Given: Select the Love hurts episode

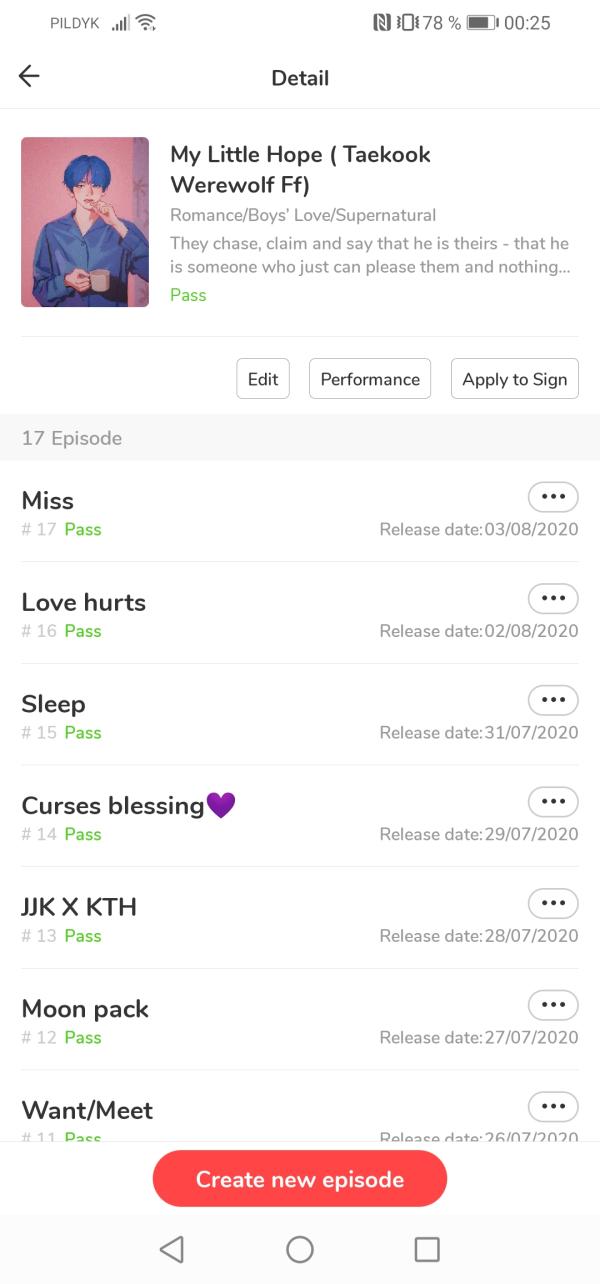Looking at the screenshot, I should (200, 613).
